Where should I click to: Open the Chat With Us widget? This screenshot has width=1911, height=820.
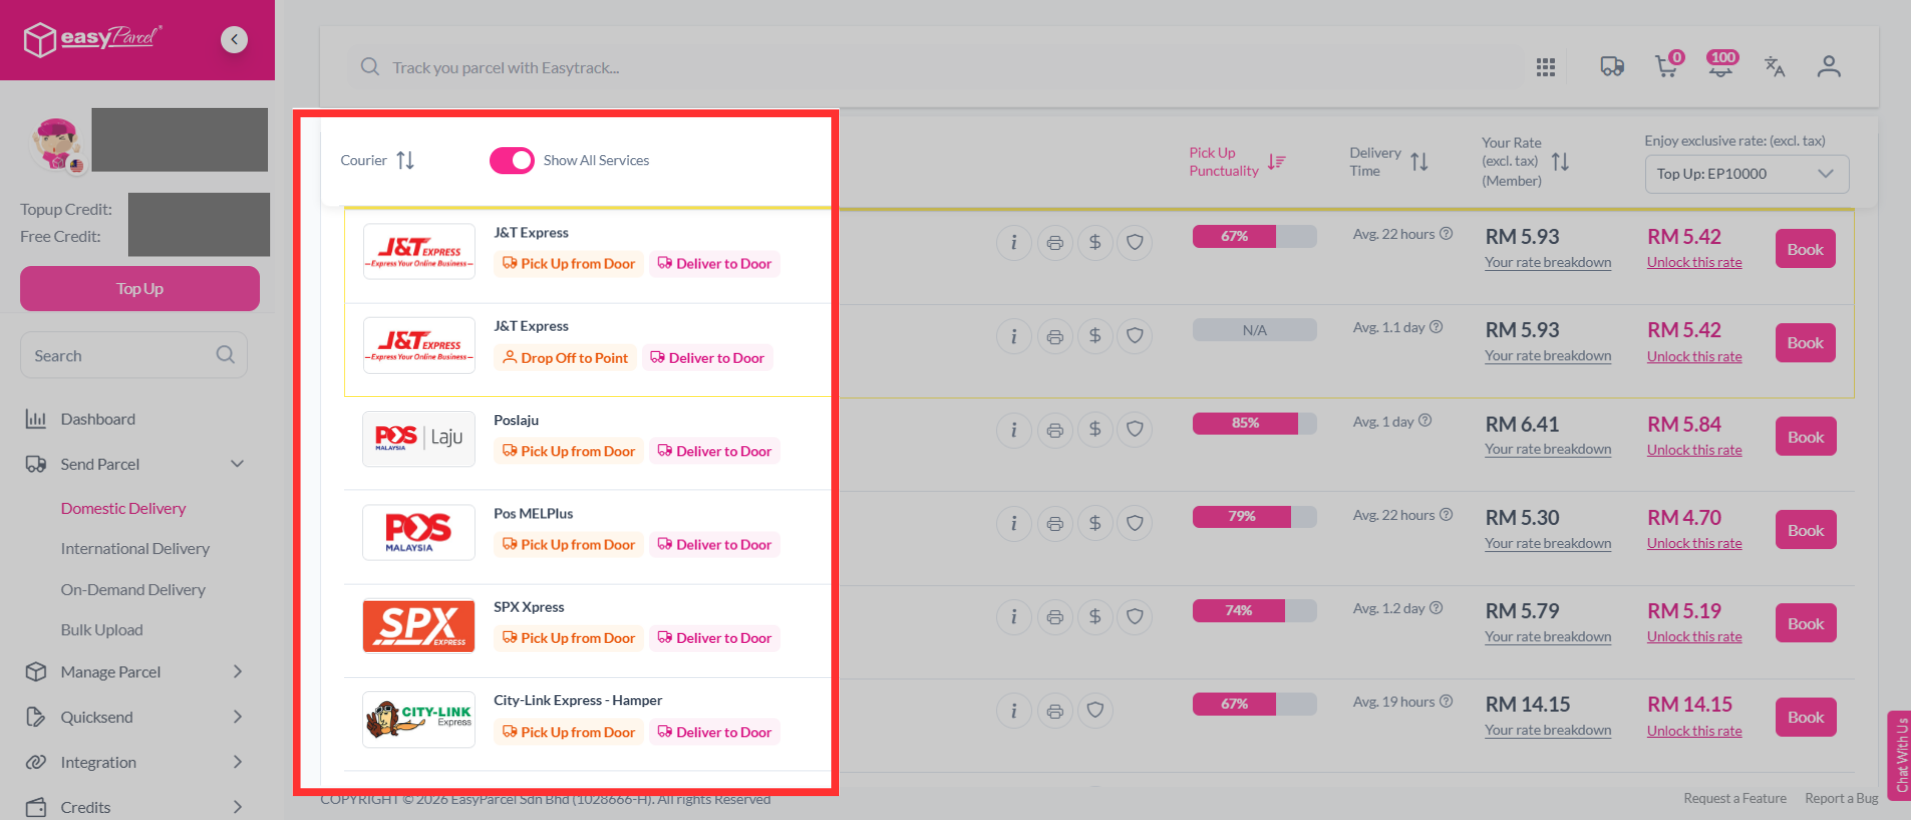1900,755
